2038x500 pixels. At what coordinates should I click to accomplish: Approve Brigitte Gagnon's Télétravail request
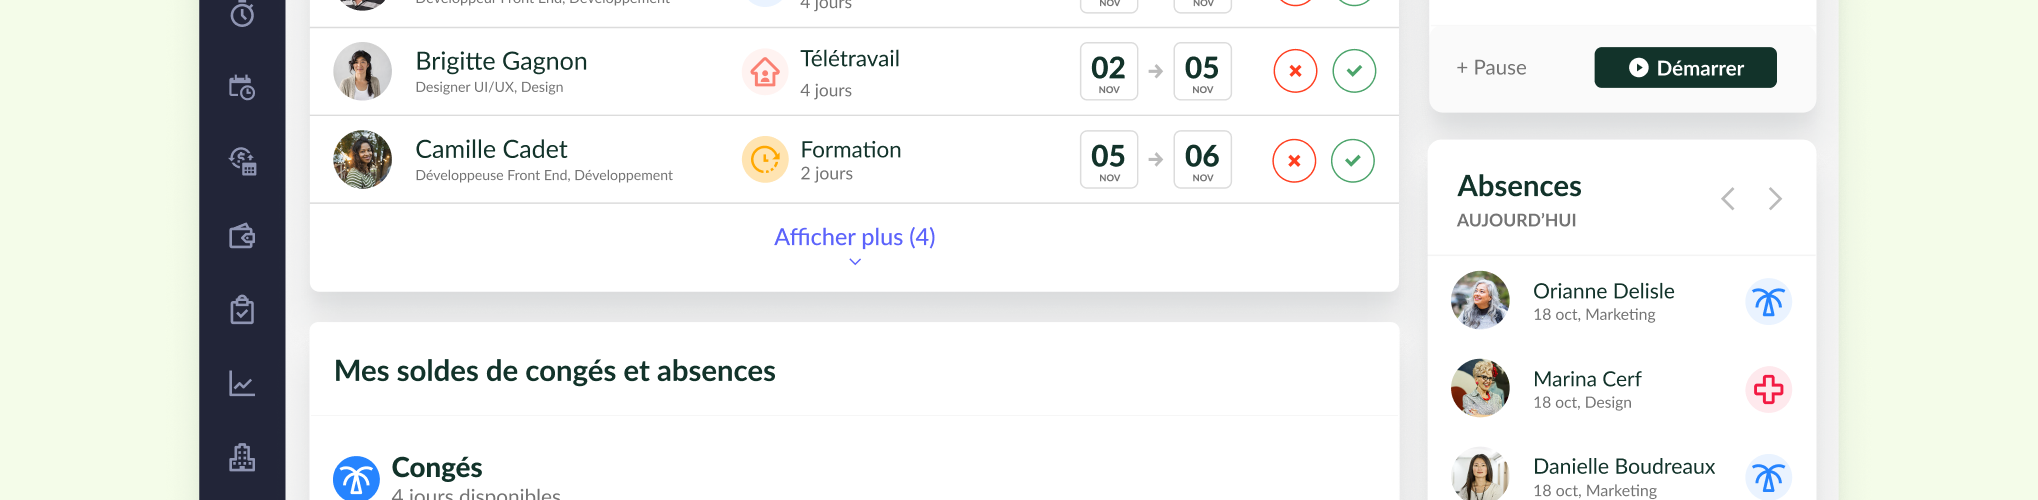(x=1354, y=71)
